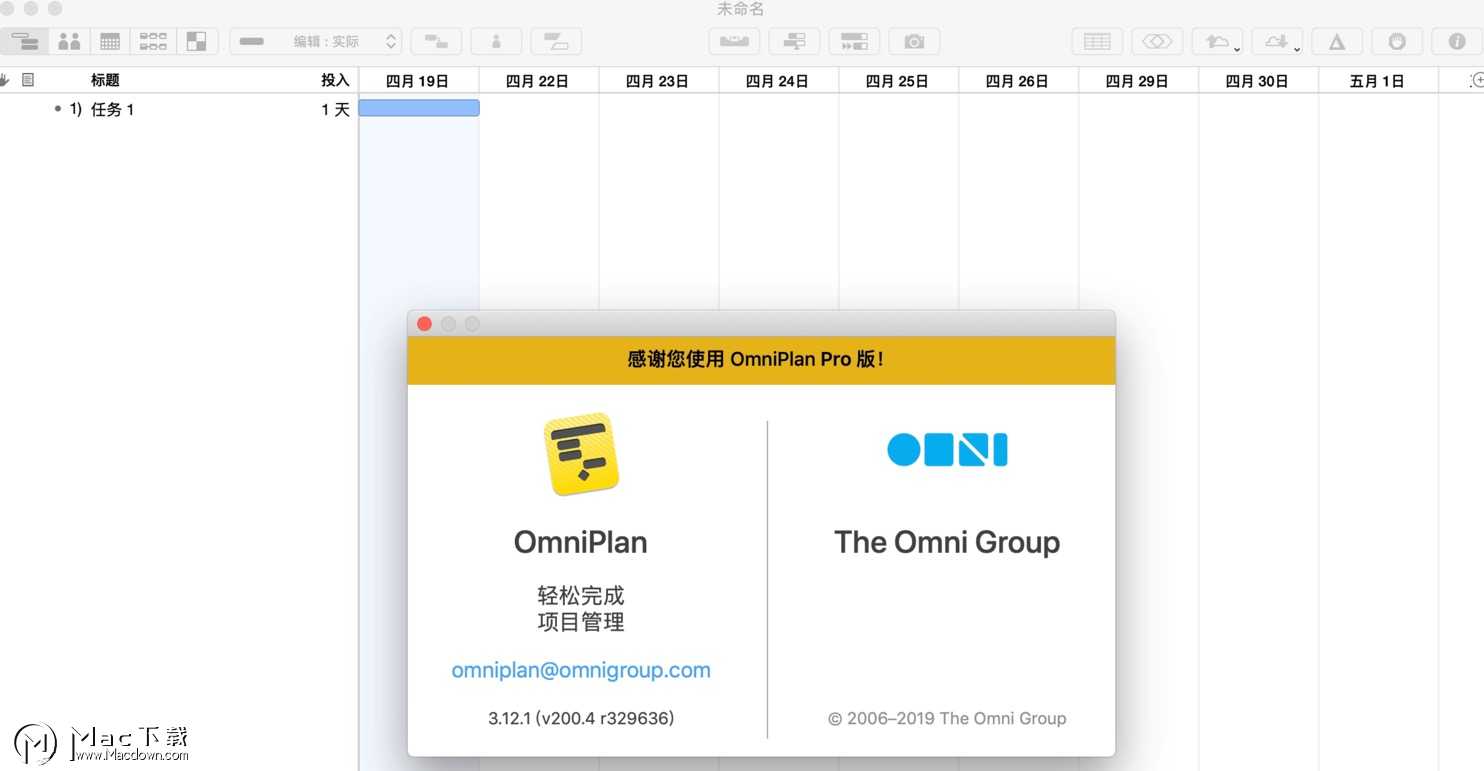Open the Inspector info button
The width and height of the screenshot is (1484, 771).
1457,41
